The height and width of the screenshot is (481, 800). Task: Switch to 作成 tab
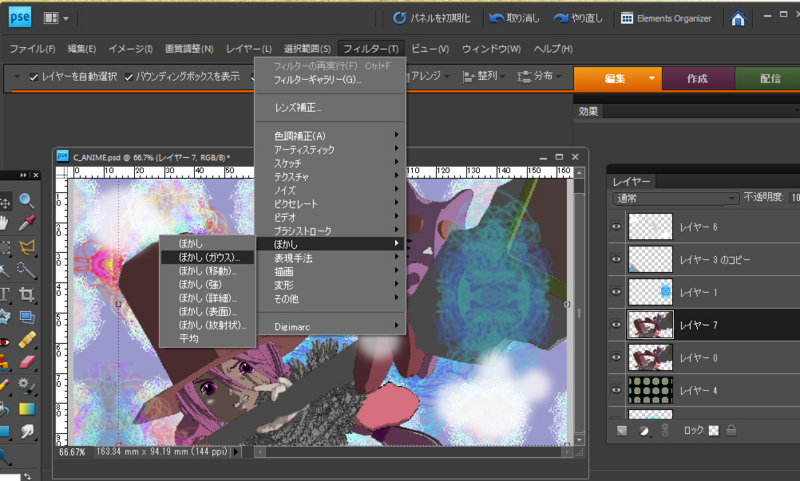click(x=698, y=79)
